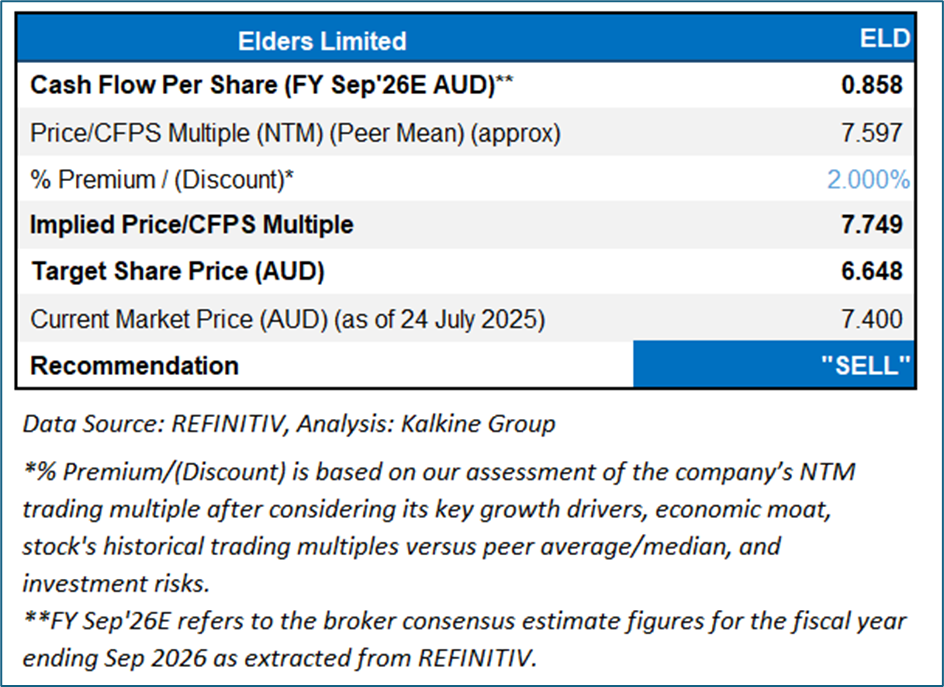This screenshot has width=944, height=687.
Task: Click the Elders Limited table header
Action: (322, 41)
